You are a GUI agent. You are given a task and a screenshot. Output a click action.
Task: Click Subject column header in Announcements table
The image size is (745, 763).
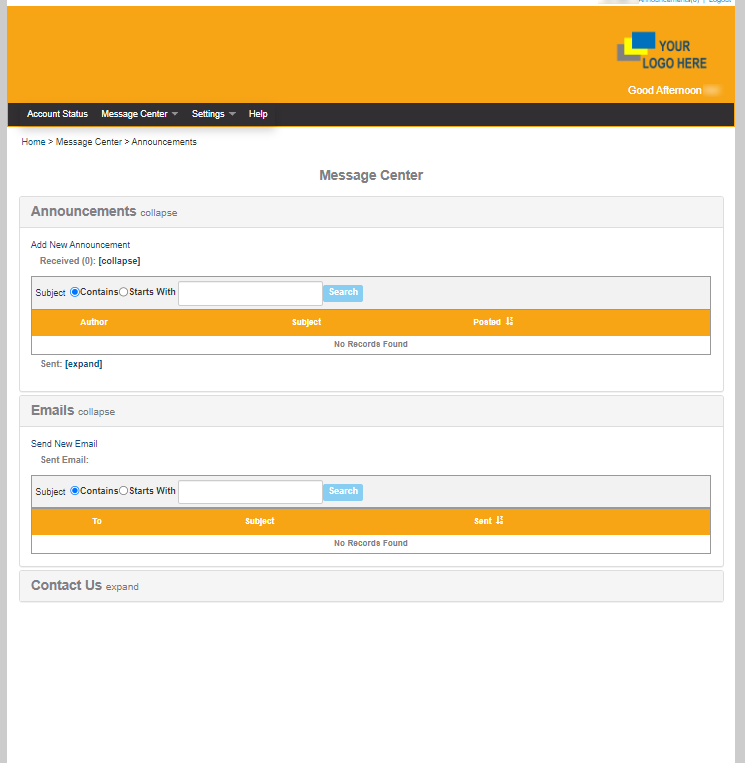pyautogui.click(x=307, y=322)
